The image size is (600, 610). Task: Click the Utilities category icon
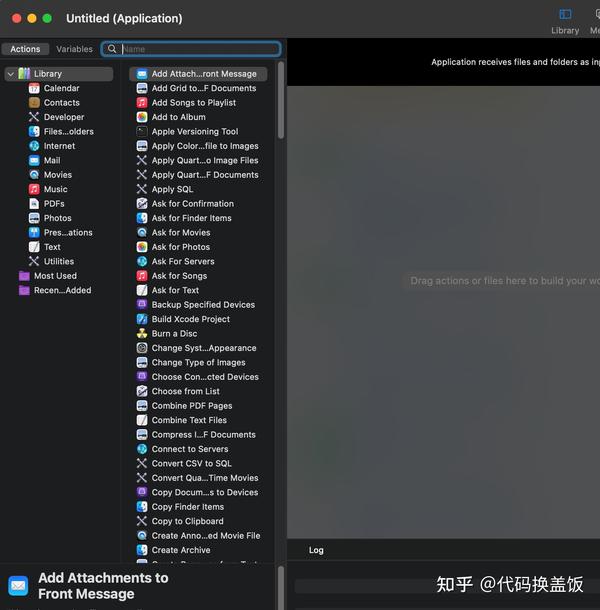coord(34,261)
